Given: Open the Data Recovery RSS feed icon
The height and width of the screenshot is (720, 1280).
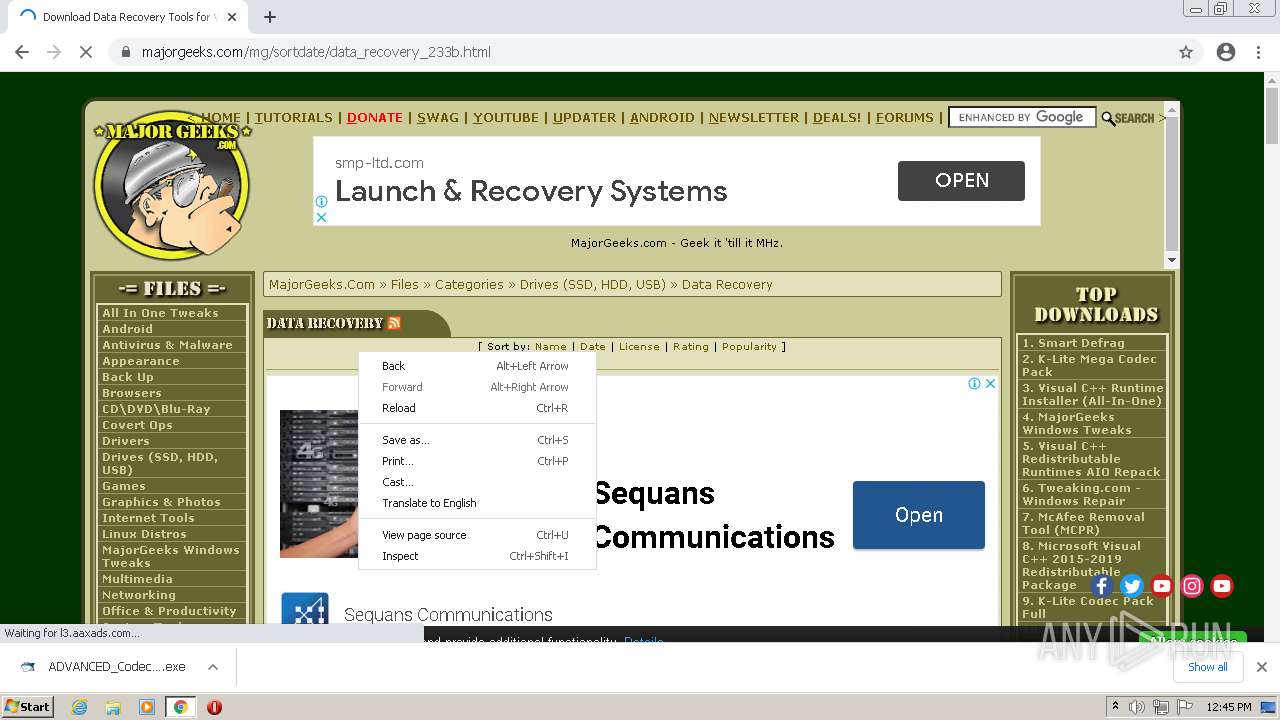Looking at the screenshot, I should (x=394, y=323).
